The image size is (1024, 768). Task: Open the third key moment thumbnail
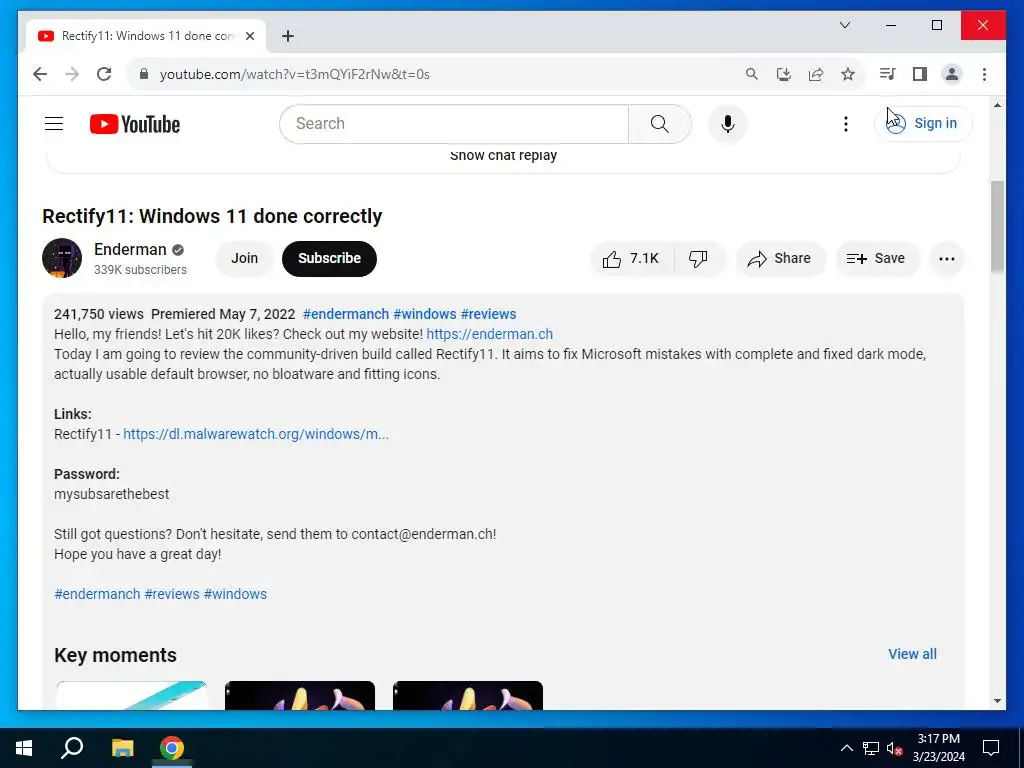point(468,696)
